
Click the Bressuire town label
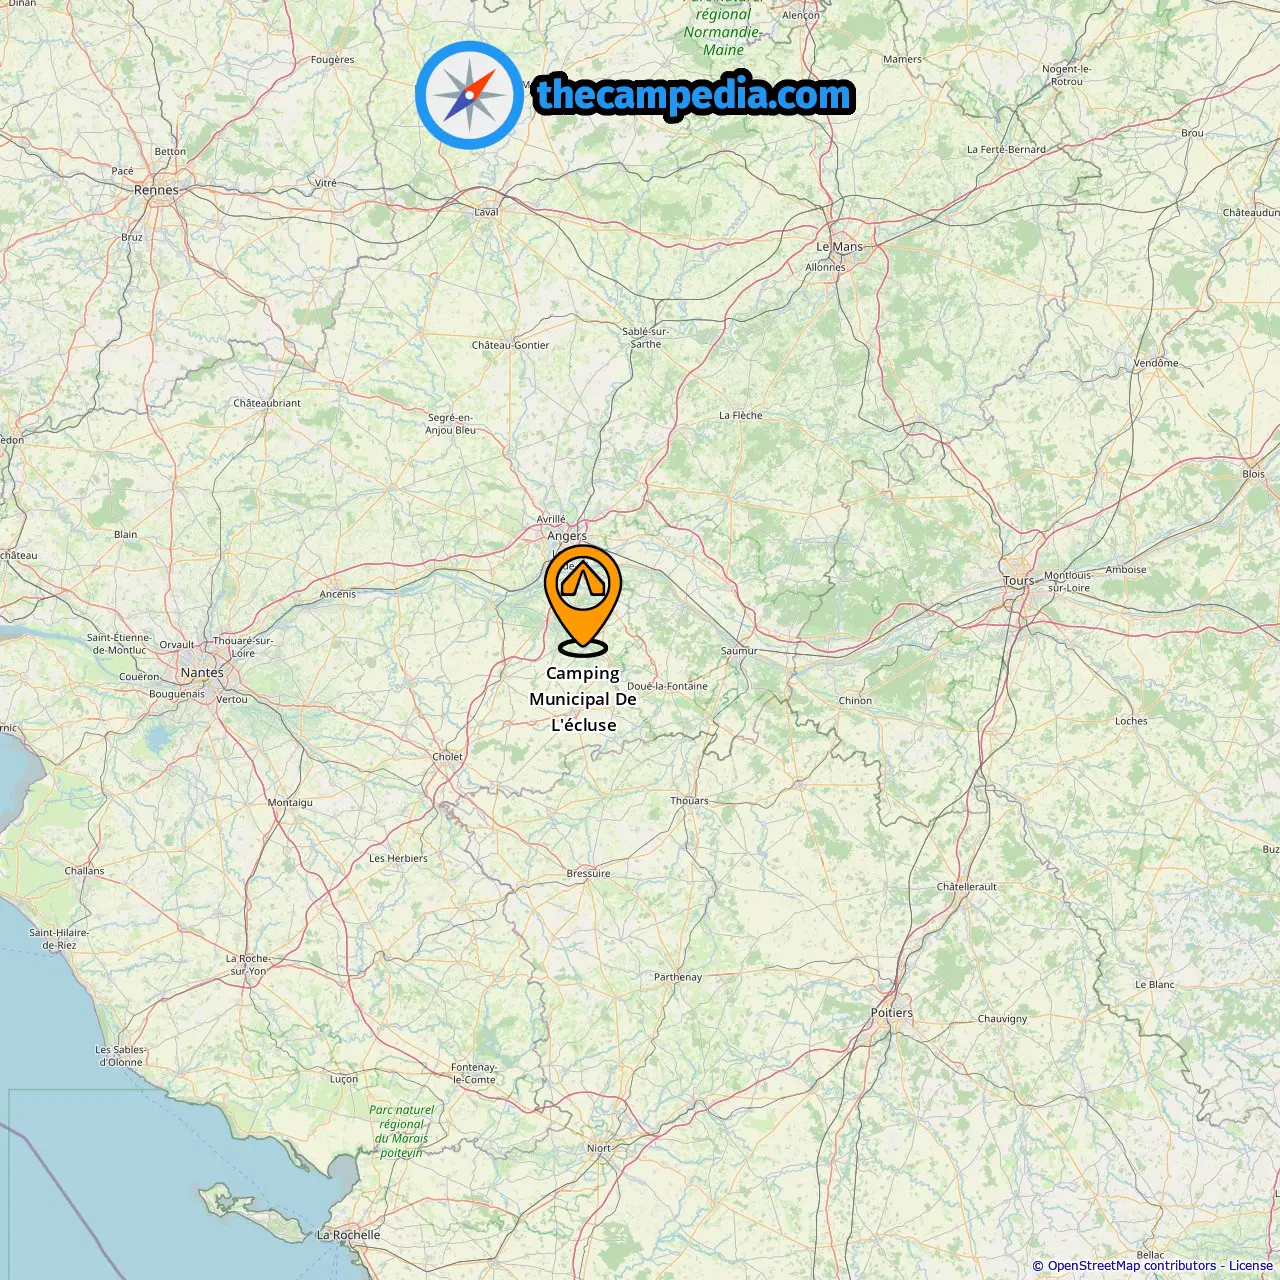point(588,874)
